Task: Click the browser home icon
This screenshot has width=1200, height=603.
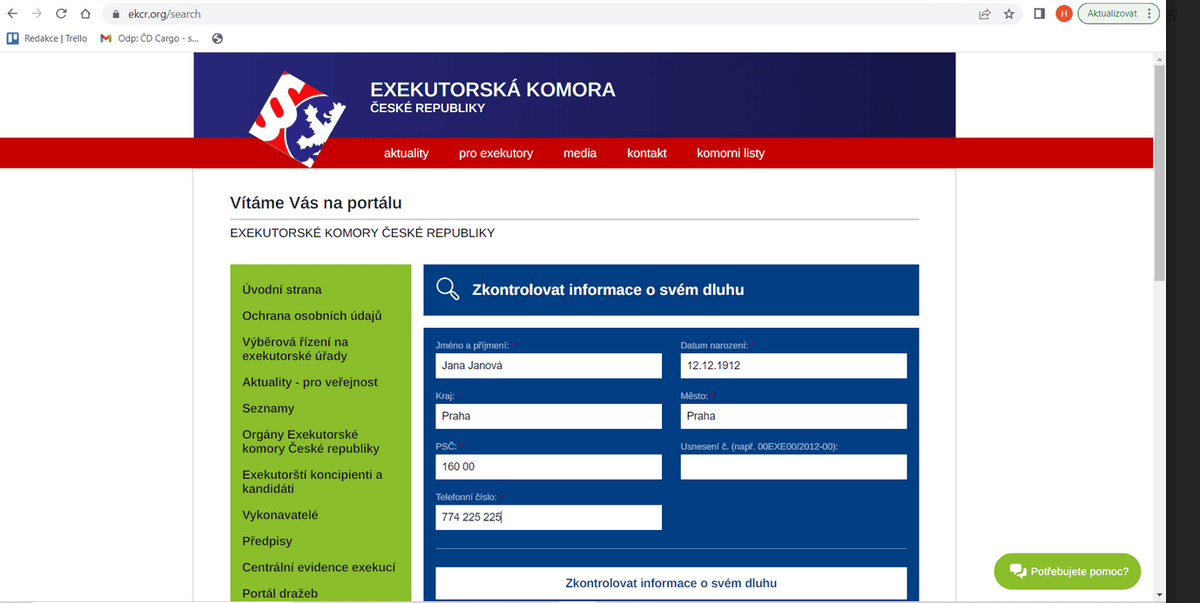Action: pyautogui.click(x=85, y=14)
